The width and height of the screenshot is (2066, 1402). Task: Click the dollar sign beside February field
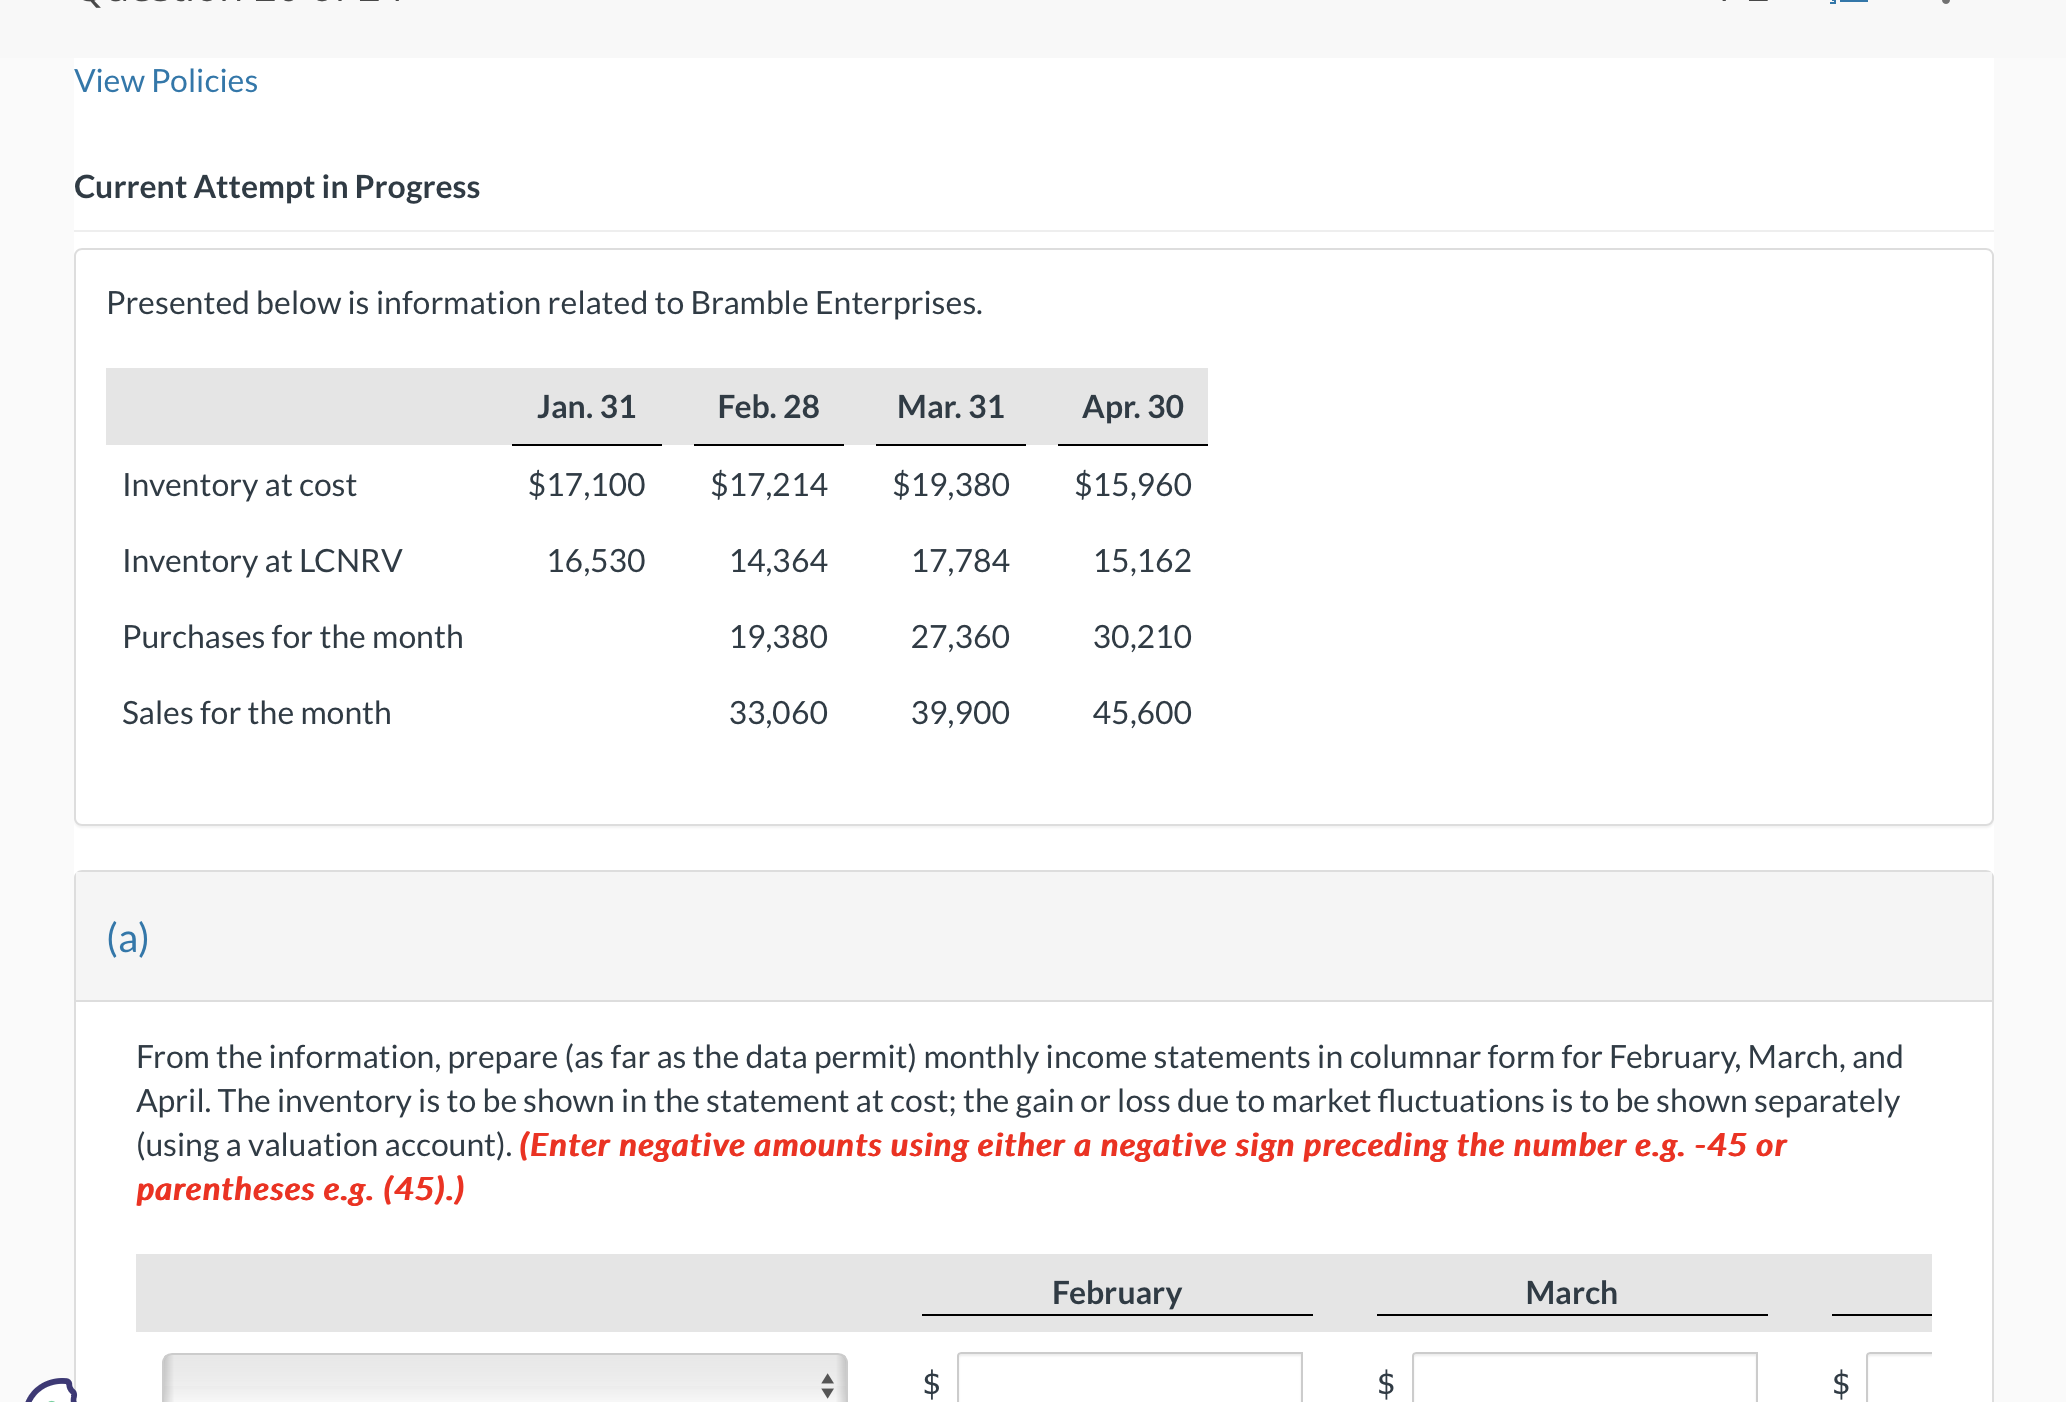click(932, 1383)
